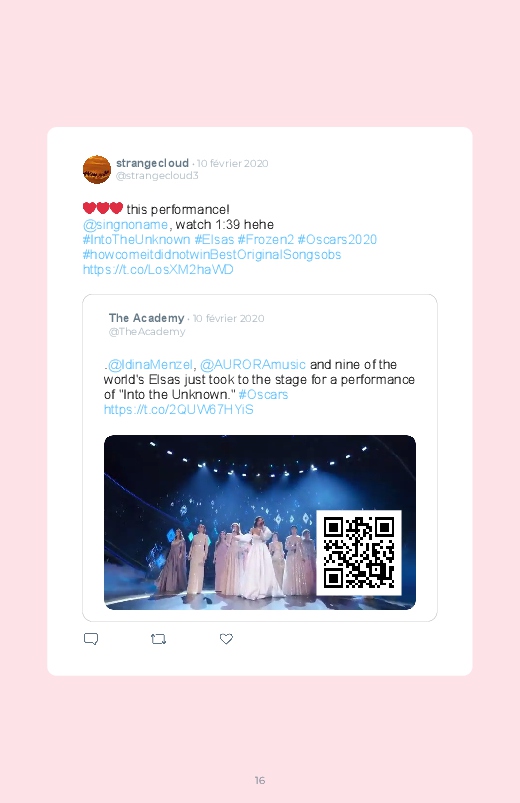Click the retweet arrows icon
This screenshot has height=803, width=520.
coord(158,639)
